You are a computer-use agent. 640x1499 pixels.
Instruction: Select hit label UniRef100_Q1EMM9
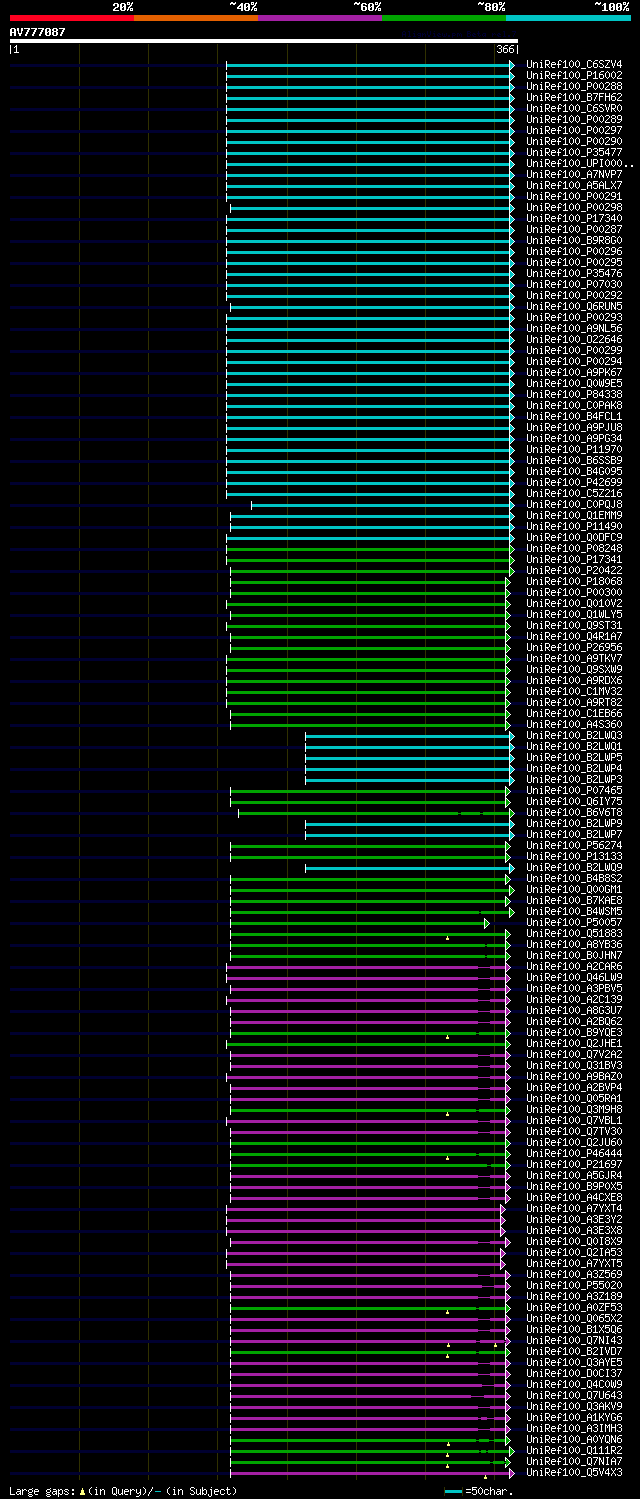[x=574, y=515]
